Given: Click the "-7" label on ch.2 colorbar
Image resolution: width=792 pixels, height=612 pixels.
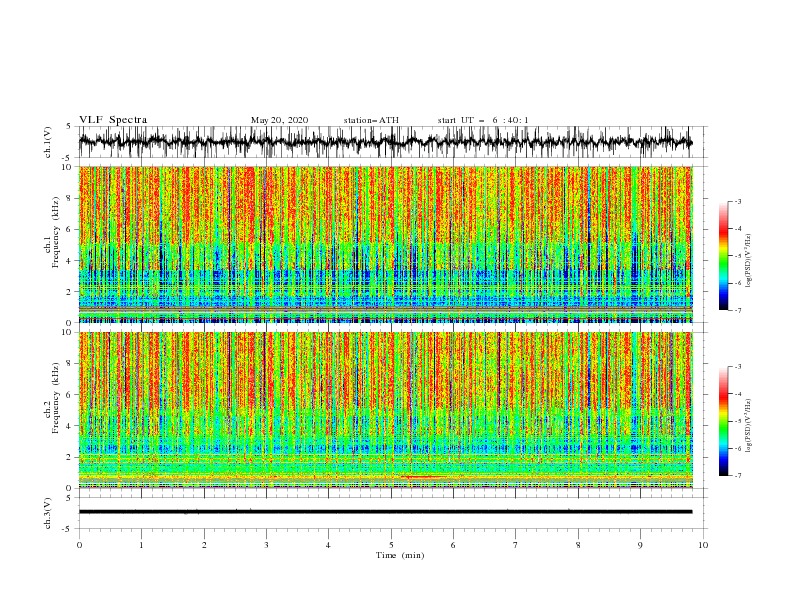Looking at the screenshot, I should click(738, 476).
